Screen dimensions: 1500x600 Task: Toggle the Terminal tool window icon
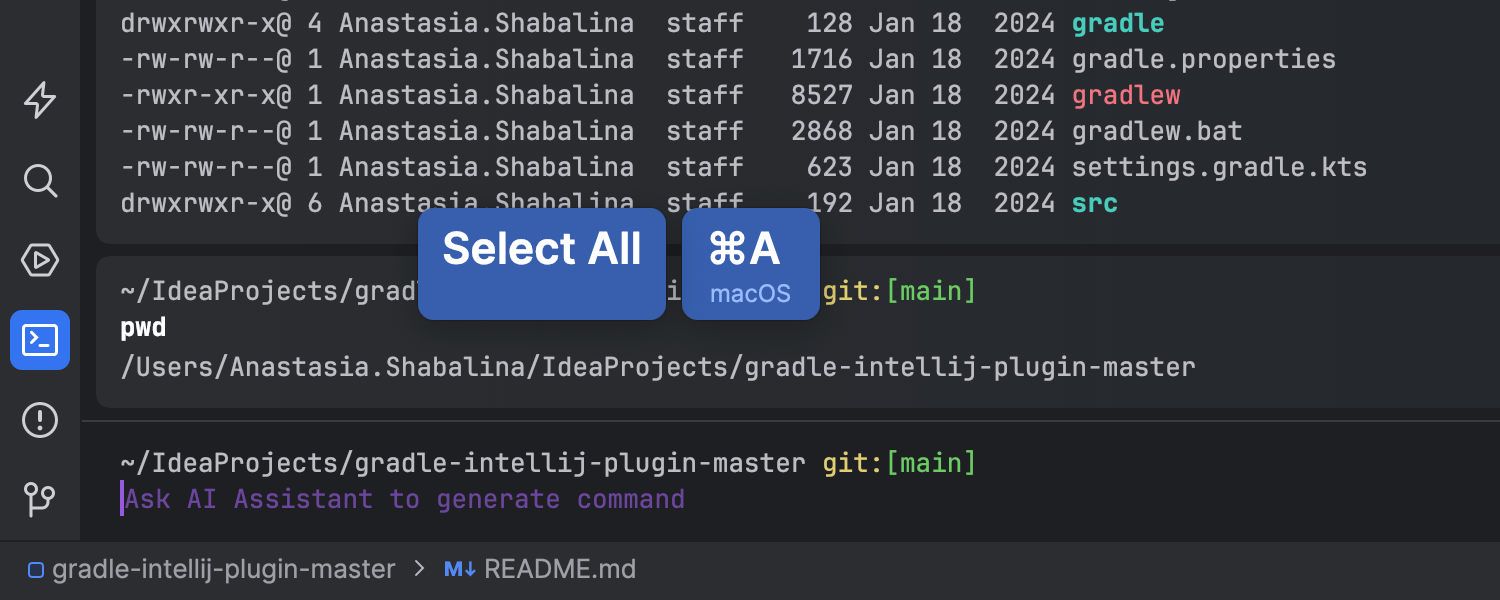[x=40, y=340]
